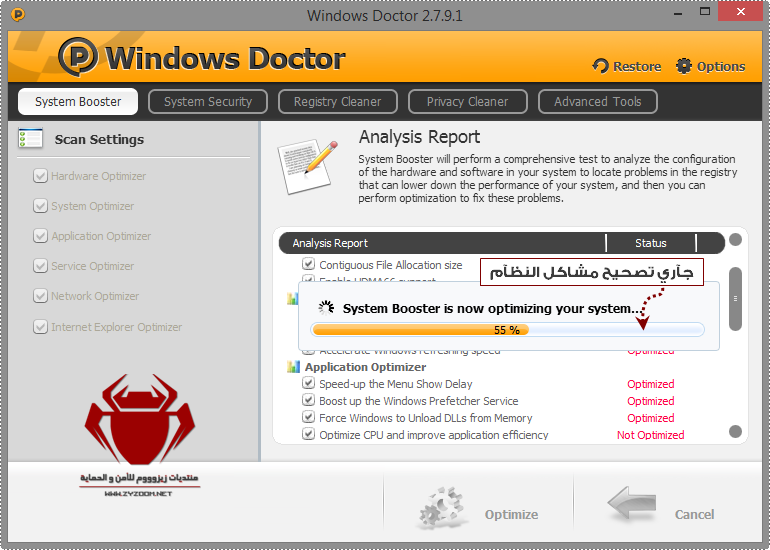Click Optimized status for Windows Prefetcher Service
The image size is (770, 550).
[x=651, y=401]
